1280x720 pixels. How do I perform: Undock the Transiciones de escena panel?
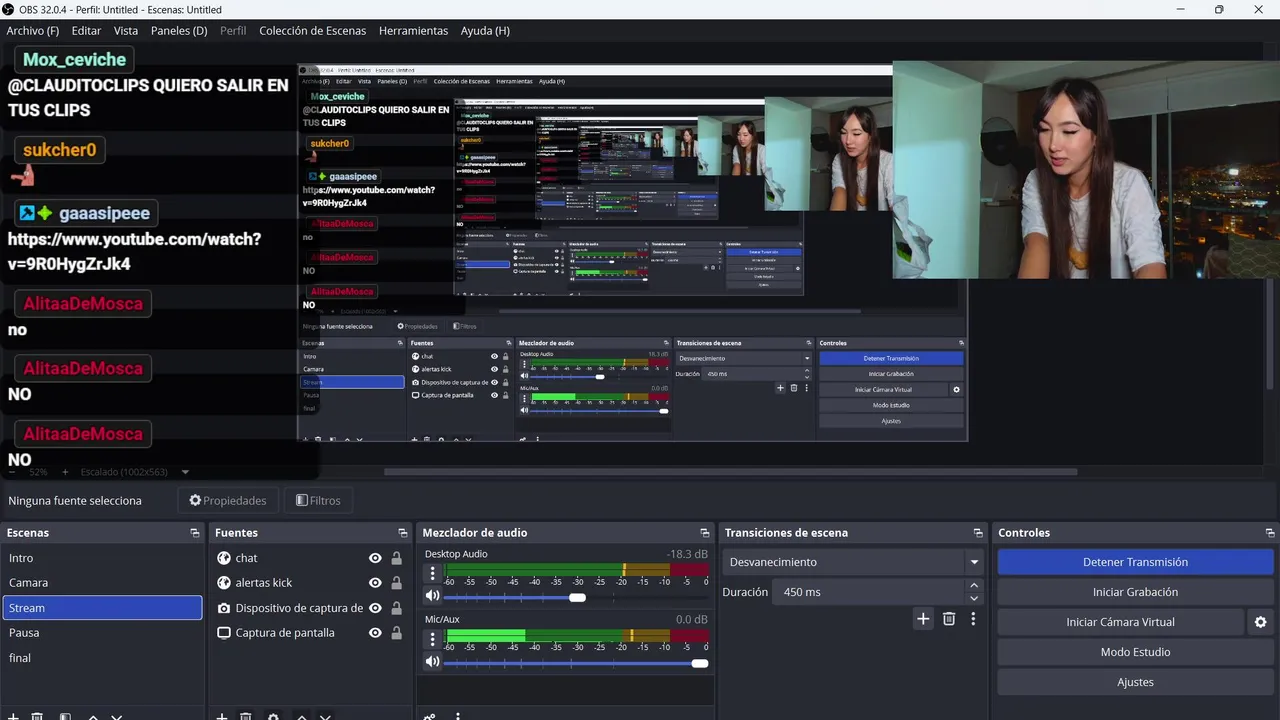978,533
